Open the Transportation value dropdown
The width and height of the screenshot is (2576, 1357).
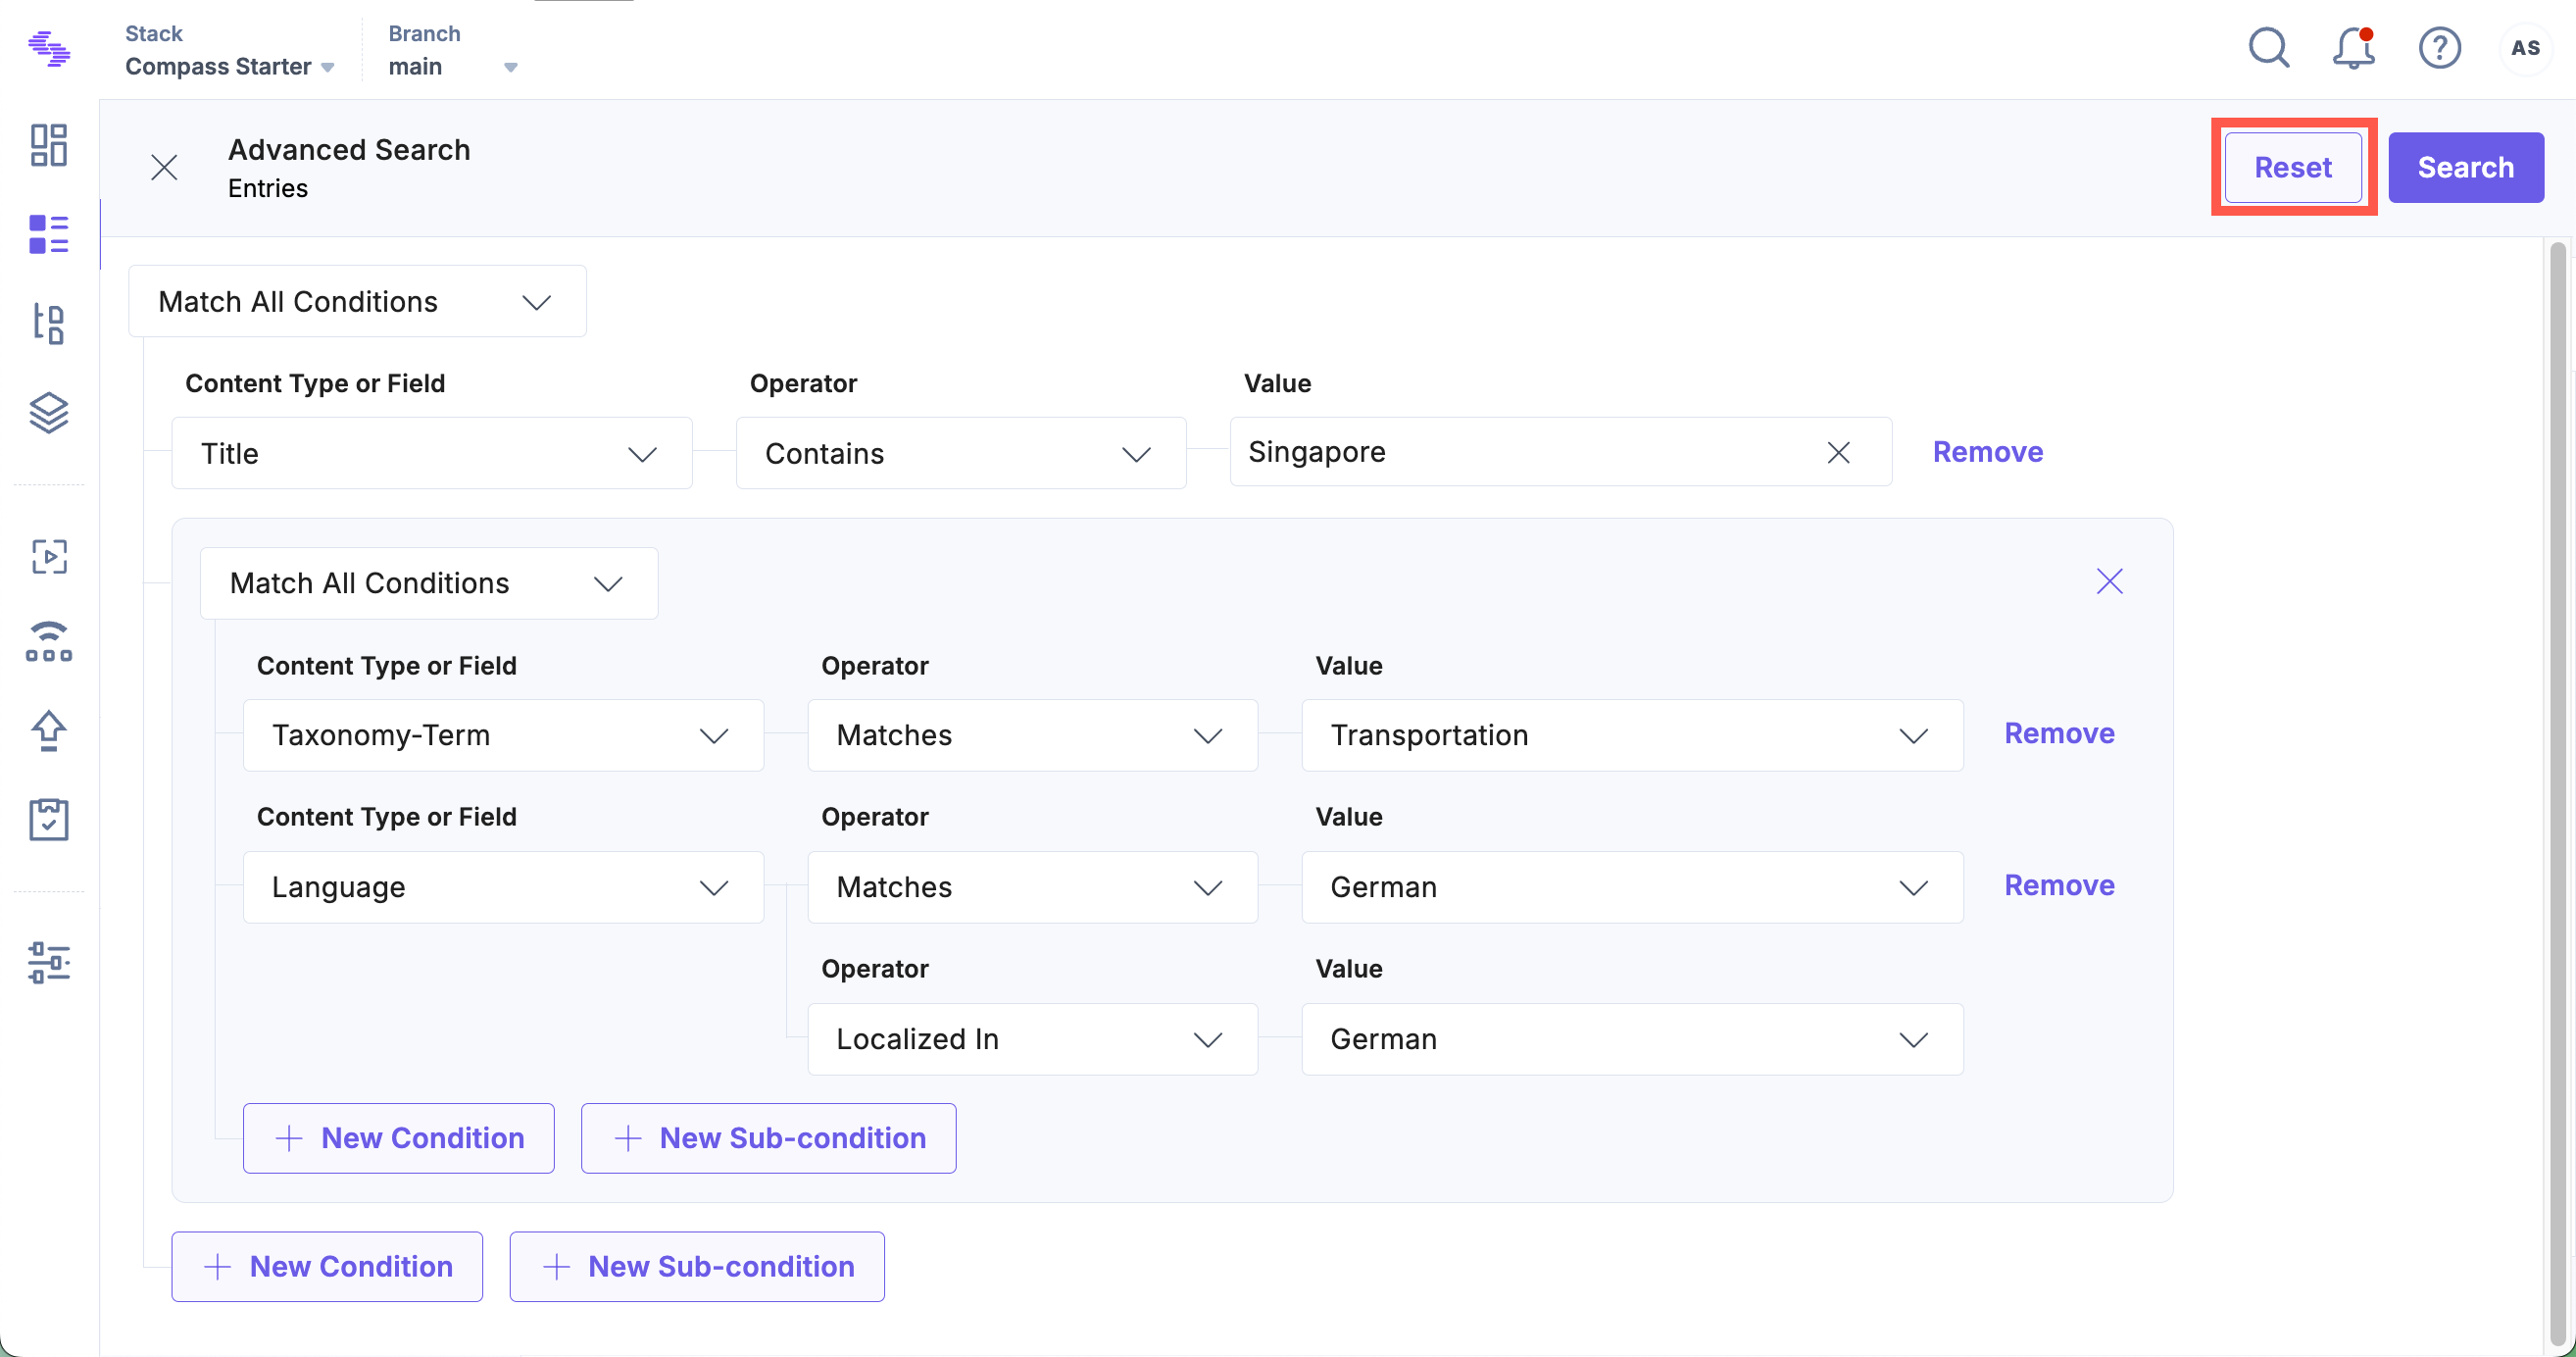coord(1632,735)
